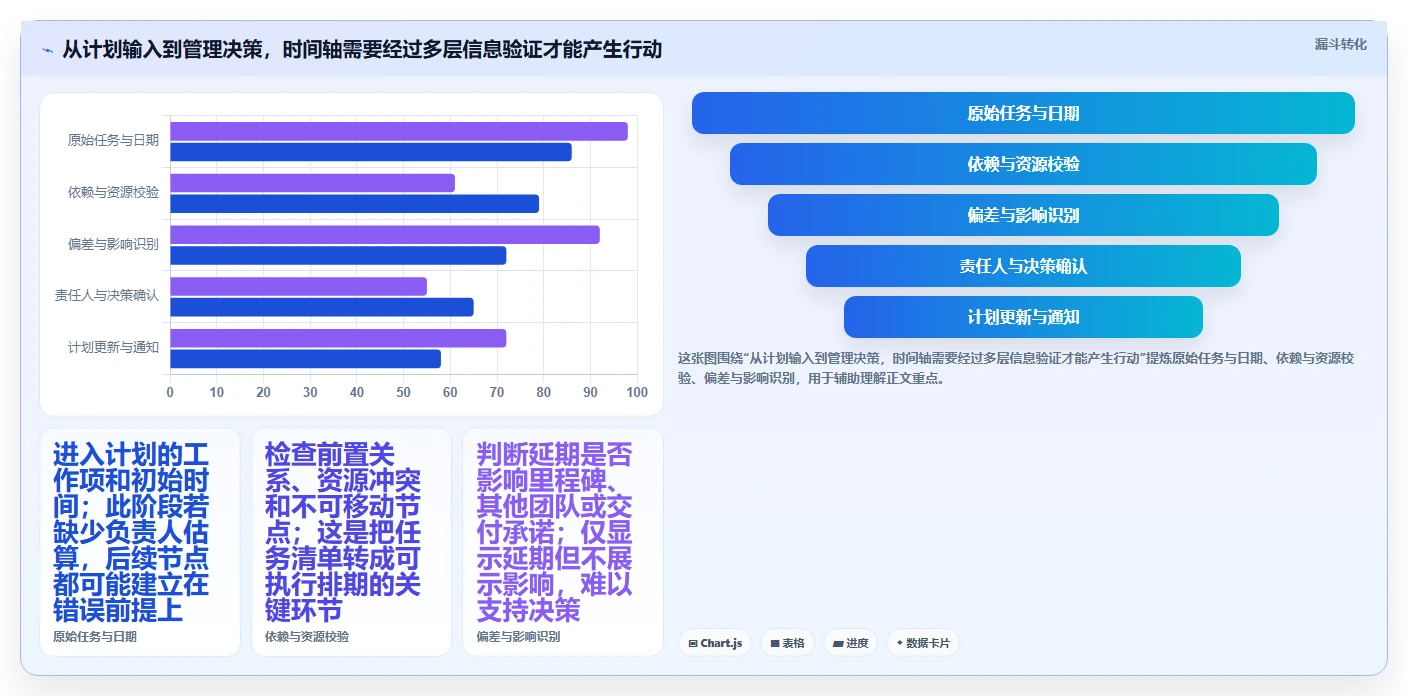This screenshot has height=696, width=1408.
Task: Click the 原始任务与日期 funnel stage
Action: tap(1023, 113)
